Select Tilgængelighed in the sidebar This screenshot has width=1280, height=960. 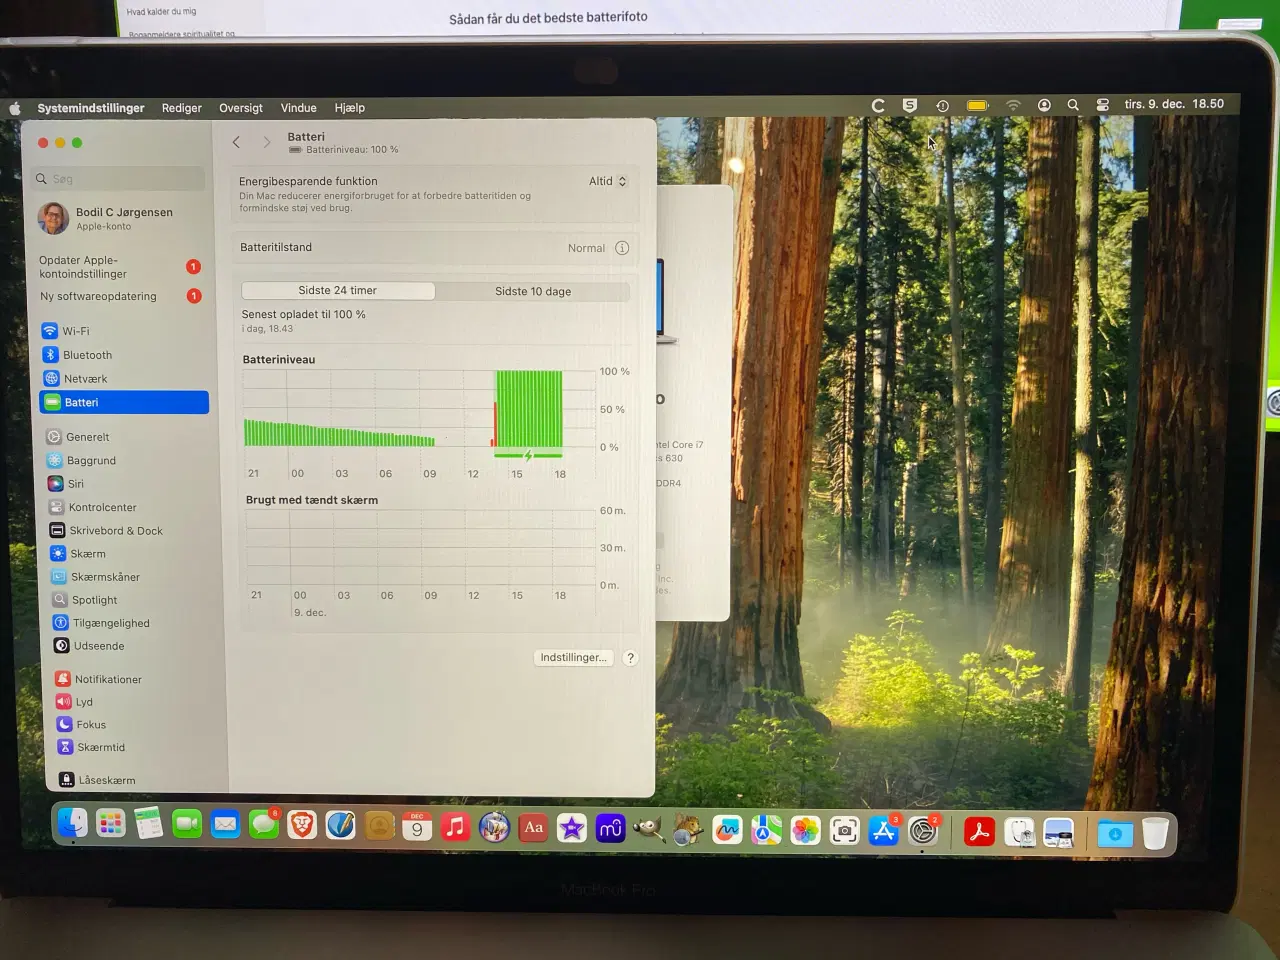click(111, 622)
